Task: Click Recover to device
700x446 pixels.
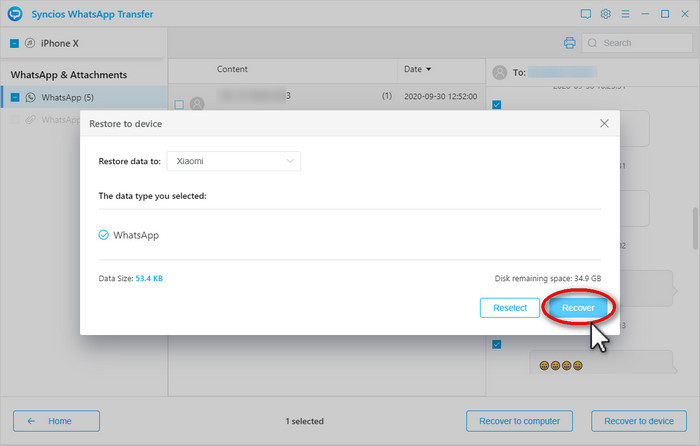Action: (639, 421)
